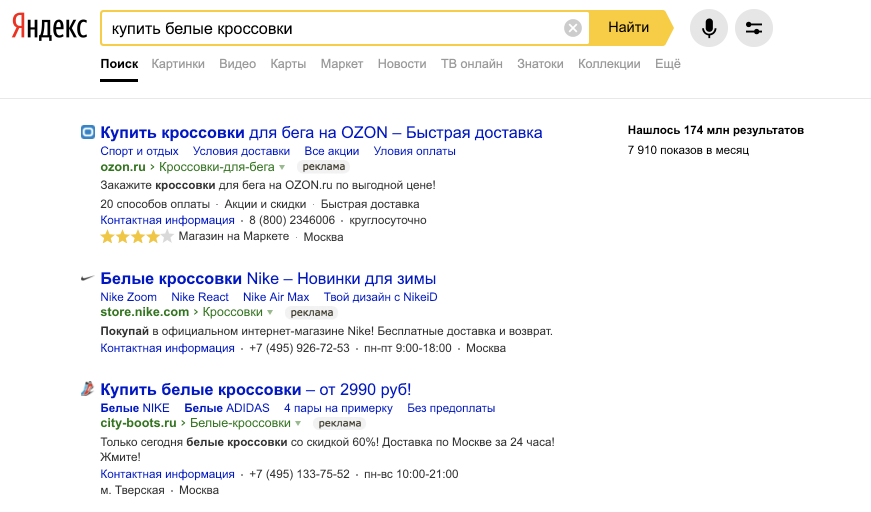Follow the Nike Air Max sitelink
This screenshot has width=871, height=512.
tap(276, 297)
